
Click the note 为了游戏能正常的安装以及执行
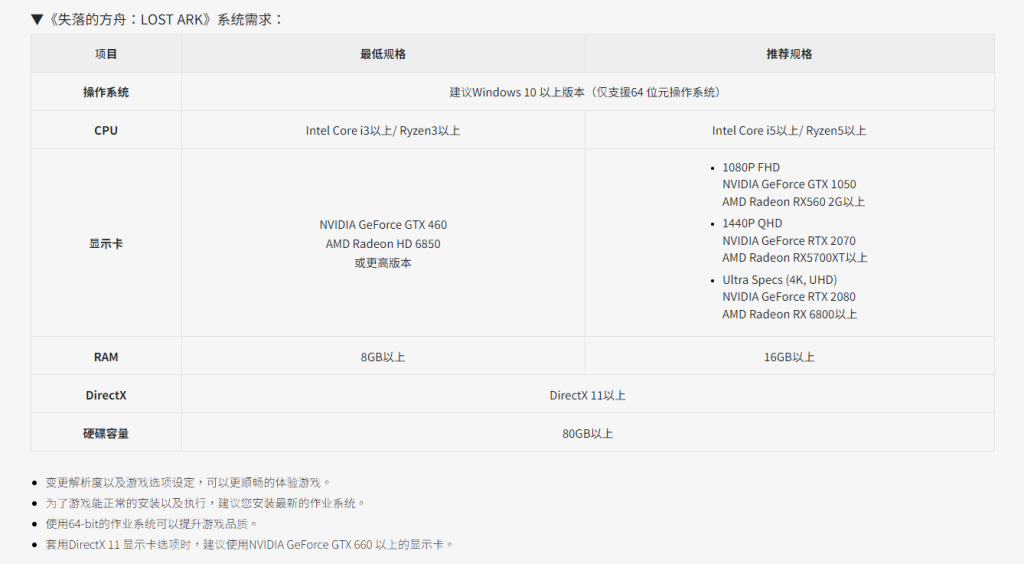tap(205, 503)
